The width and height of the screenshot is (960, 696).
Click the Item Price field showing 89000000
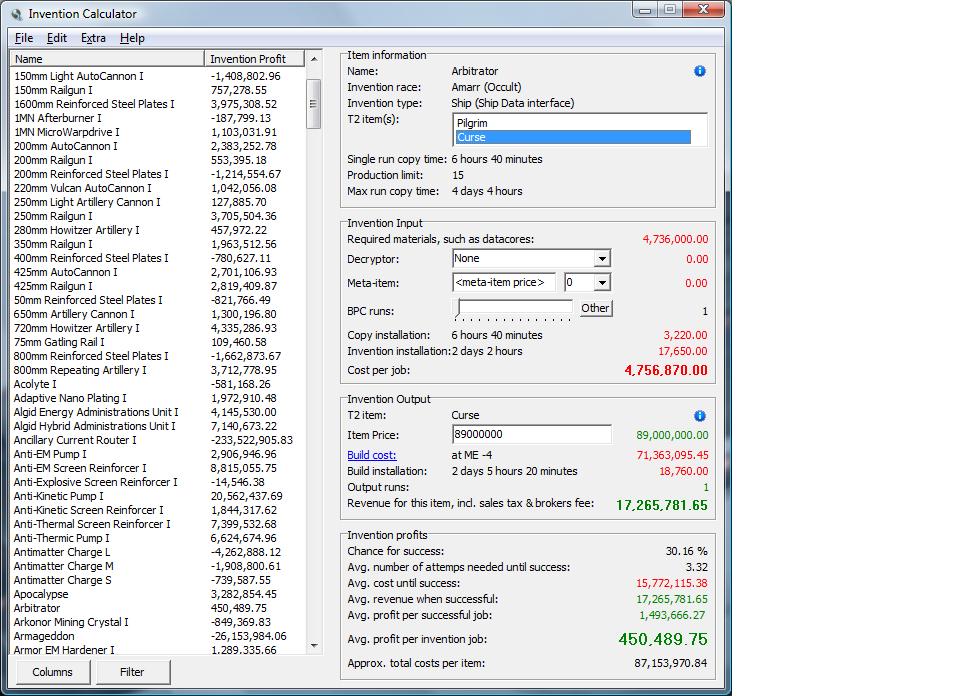pos(531,434)
